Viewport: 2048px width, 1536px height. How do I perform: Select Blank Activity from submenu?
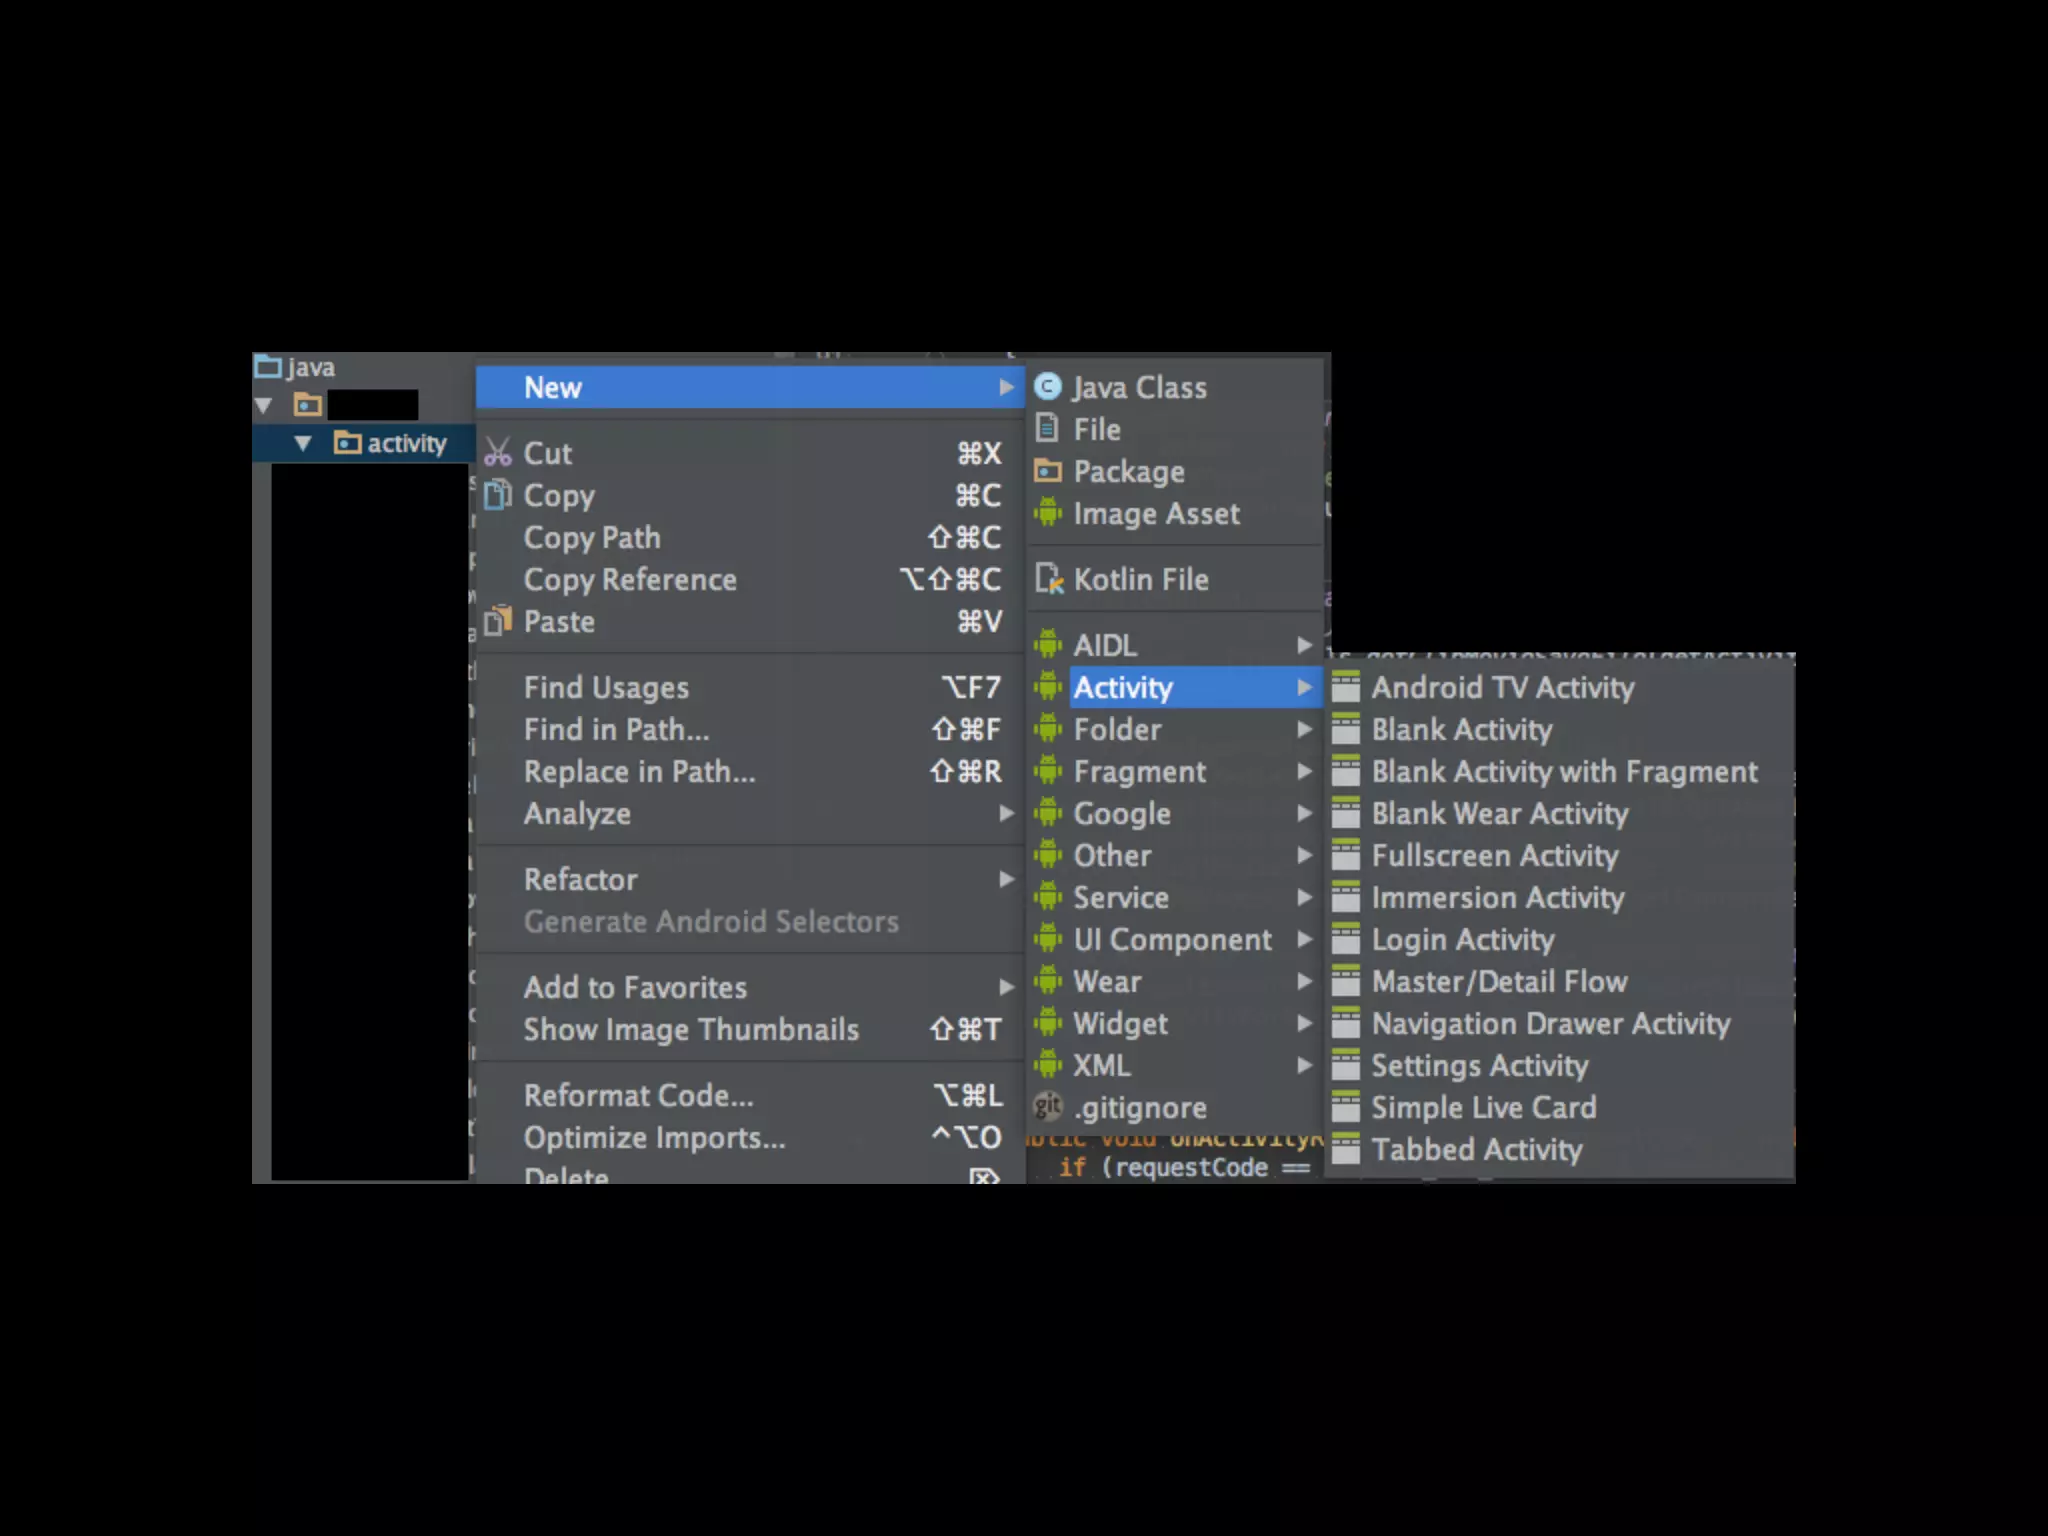1461,729
